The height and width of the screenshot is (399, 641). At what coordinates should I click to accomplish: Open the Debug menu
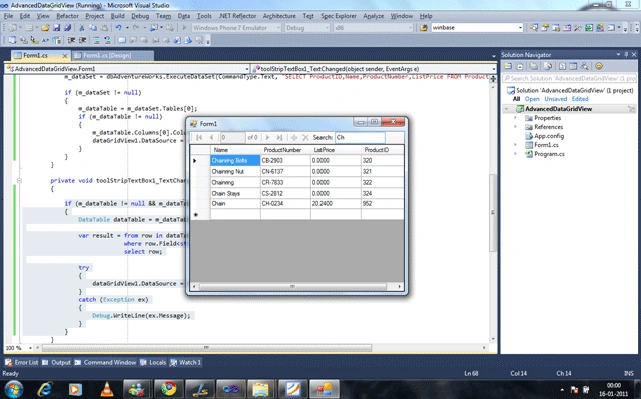pos(140,16)
